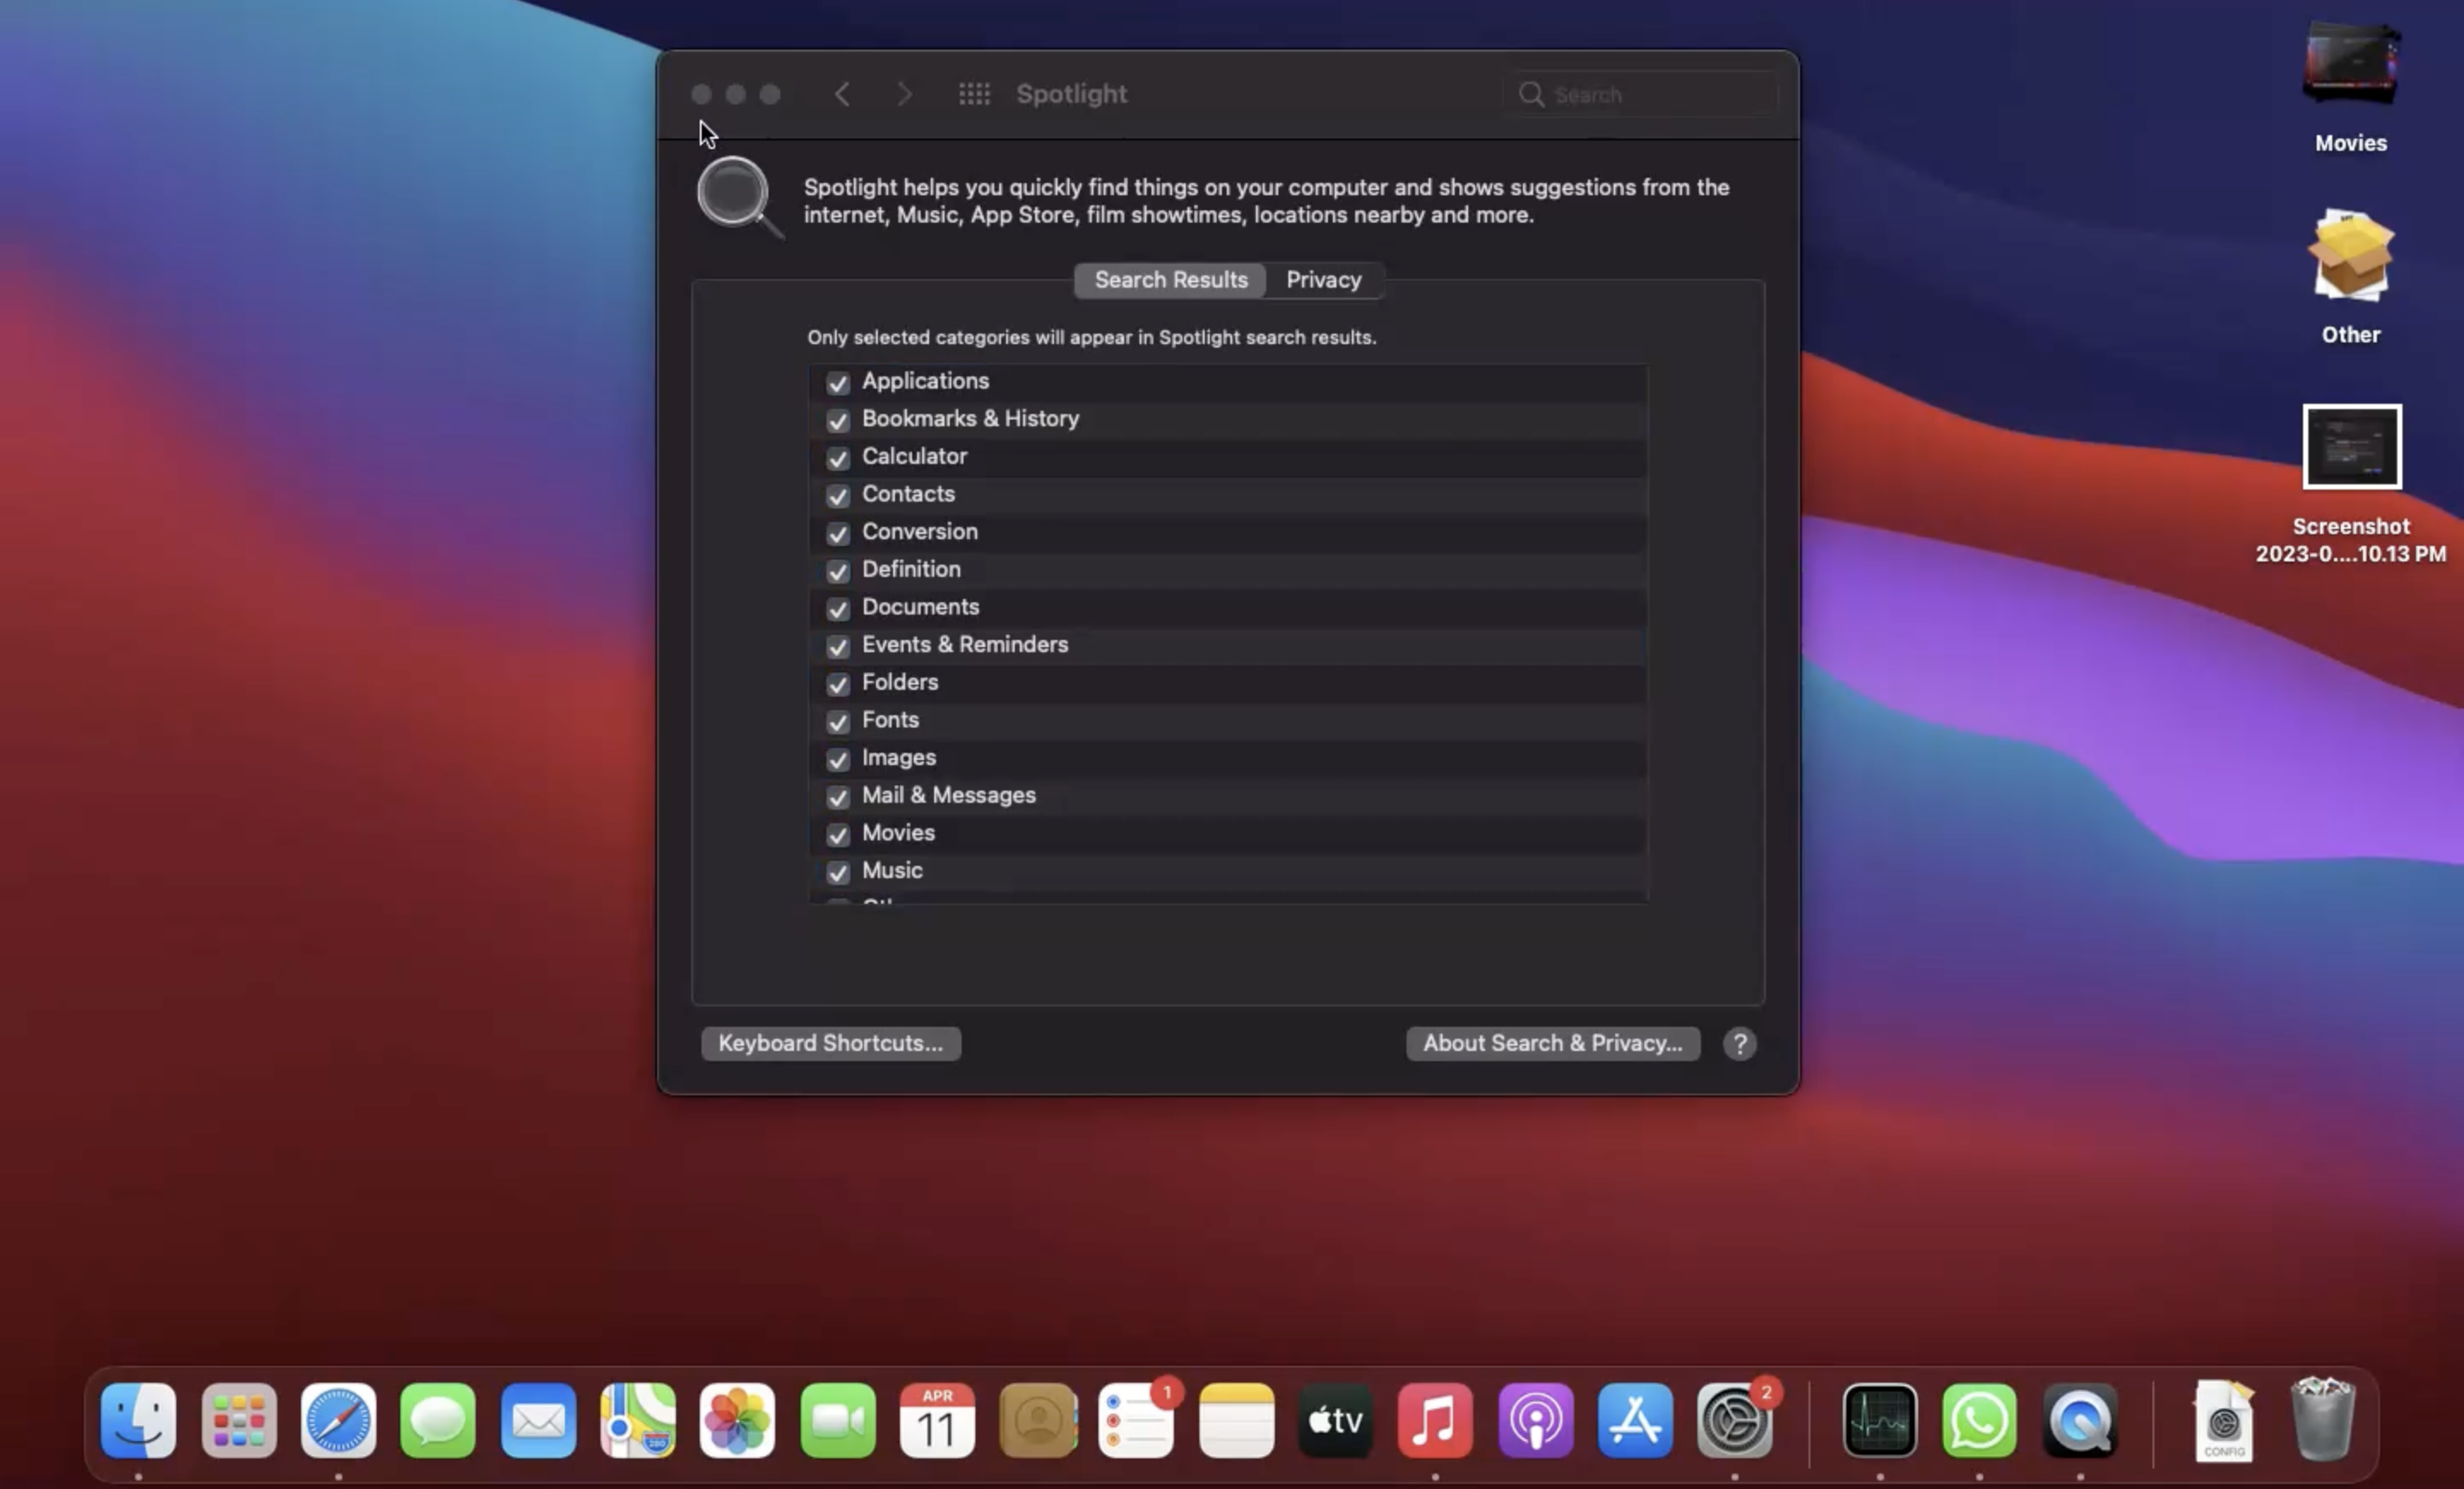Screen dimensions: 2464x1489
Task: Uncheck the Folders category
Action: [838, 684]
